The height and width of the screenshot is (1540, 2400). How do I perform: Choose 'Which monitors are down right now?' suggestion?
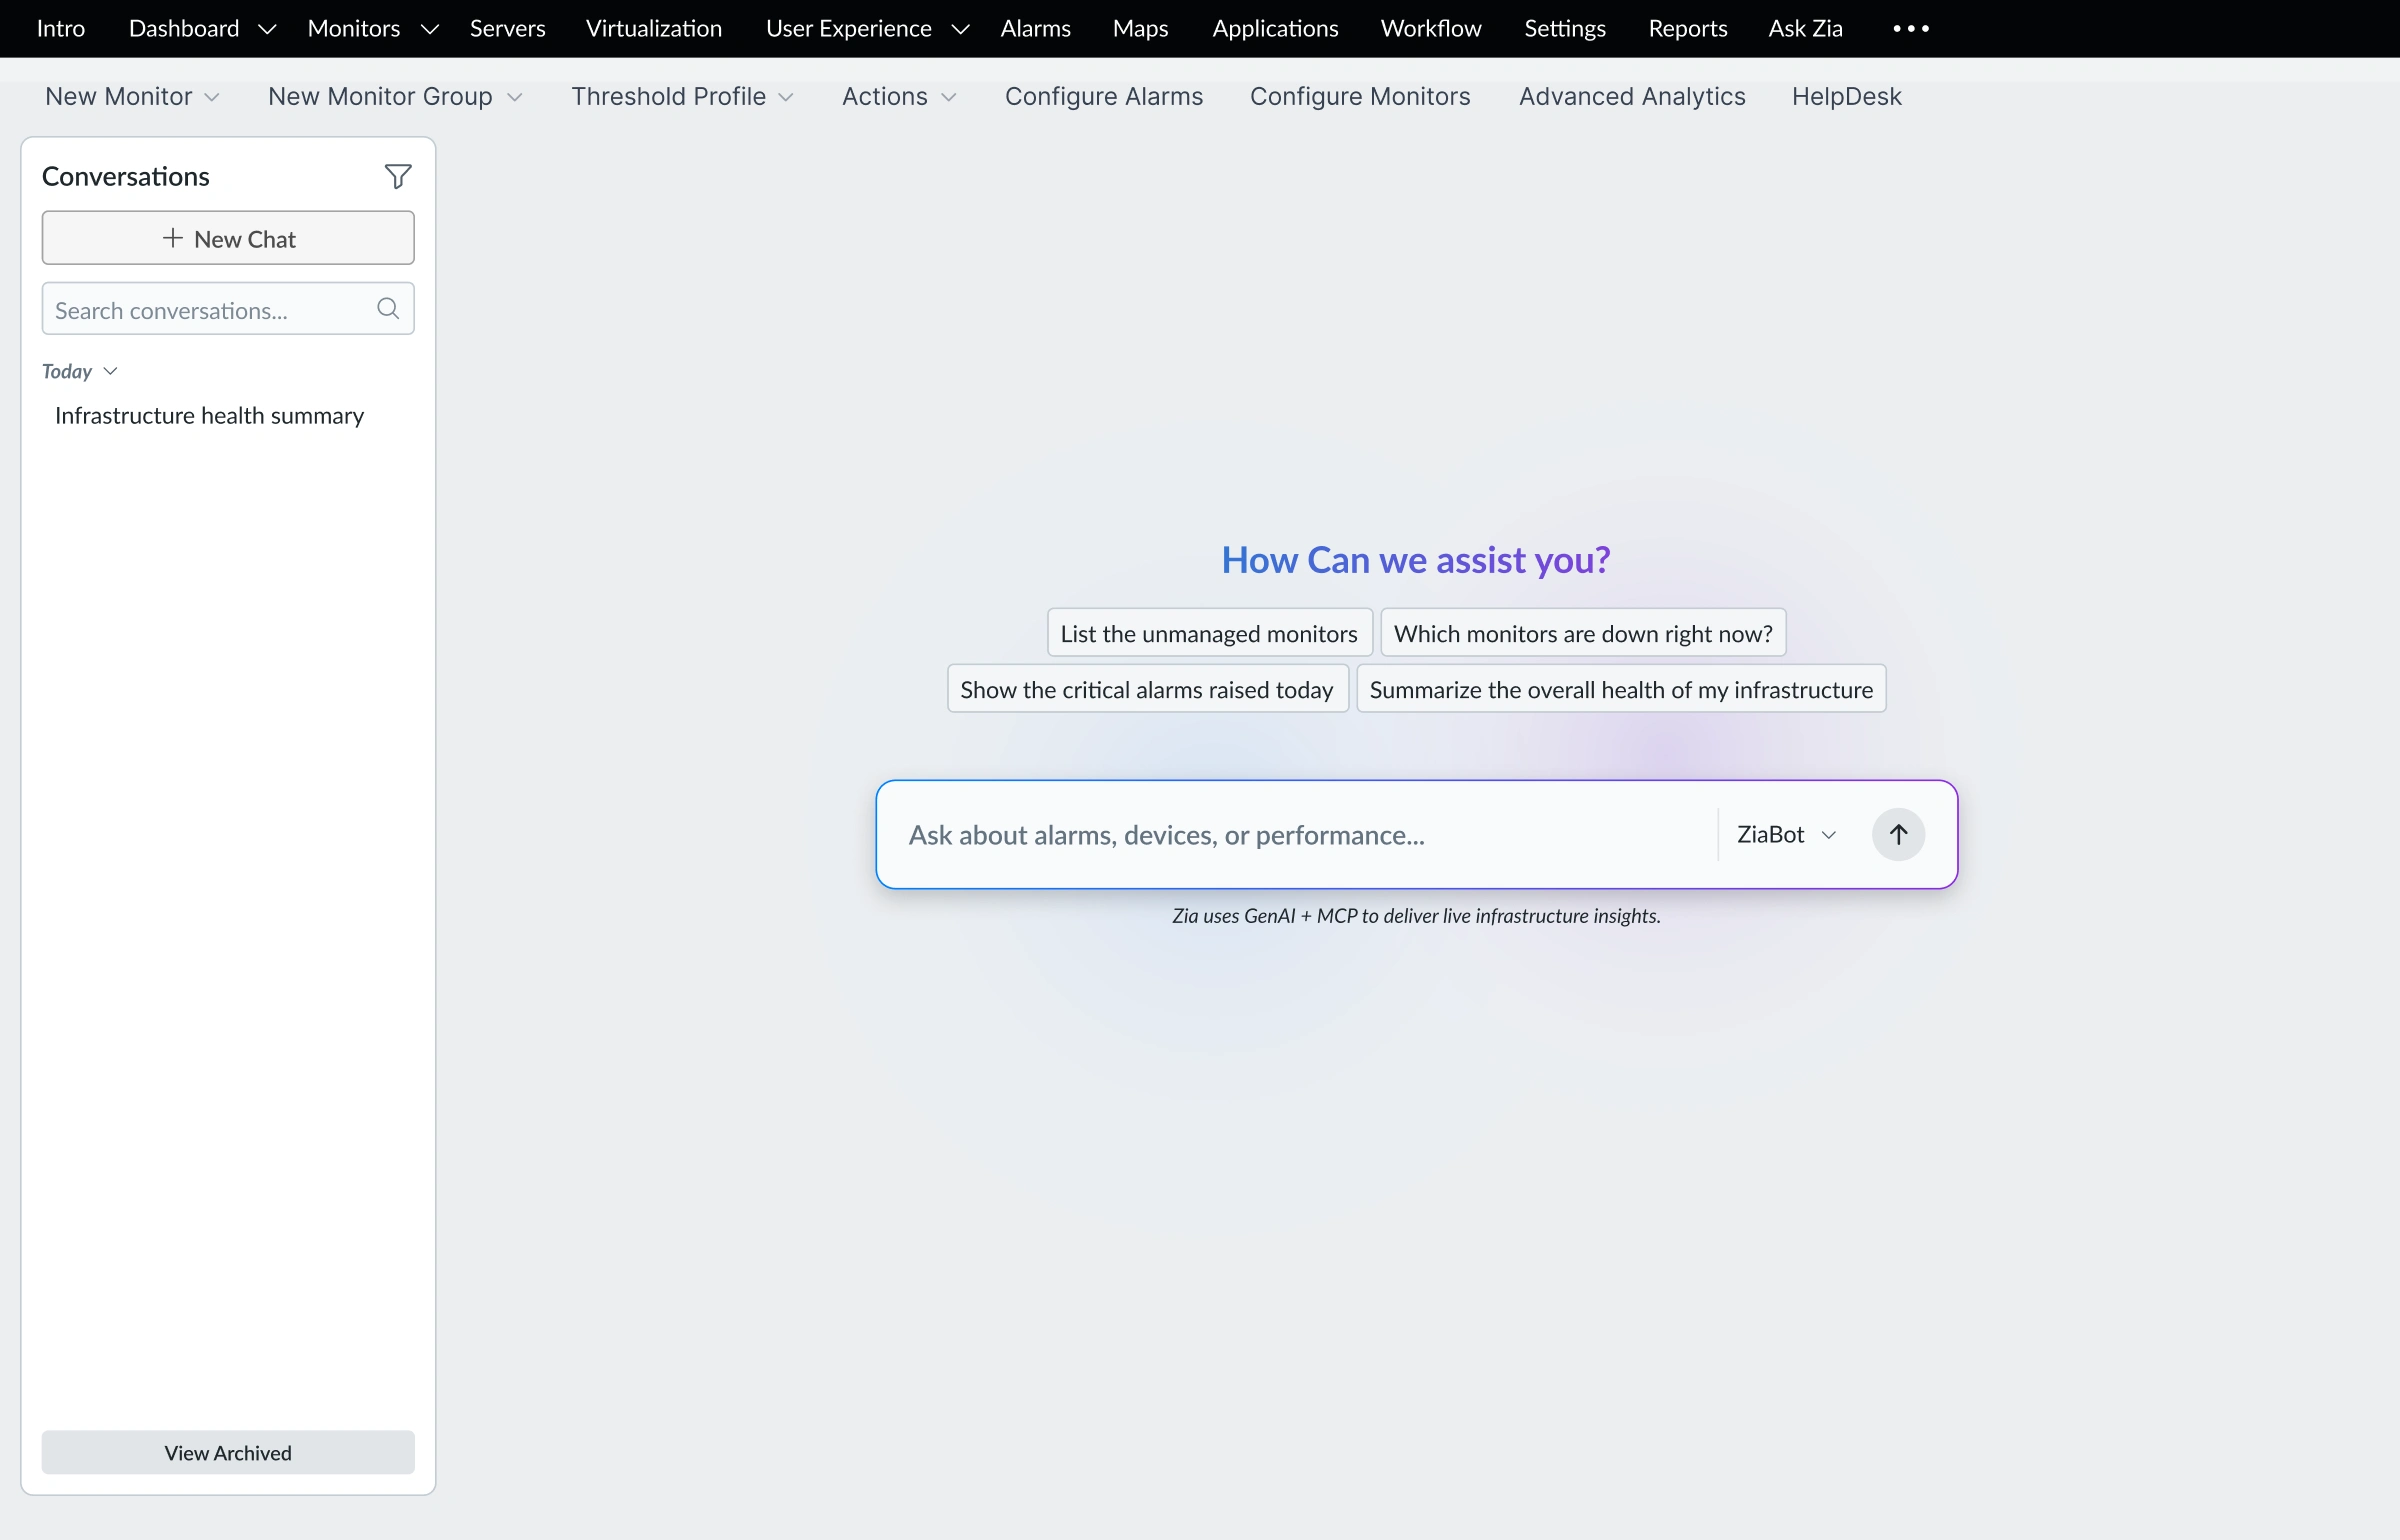click(1583, 633)
